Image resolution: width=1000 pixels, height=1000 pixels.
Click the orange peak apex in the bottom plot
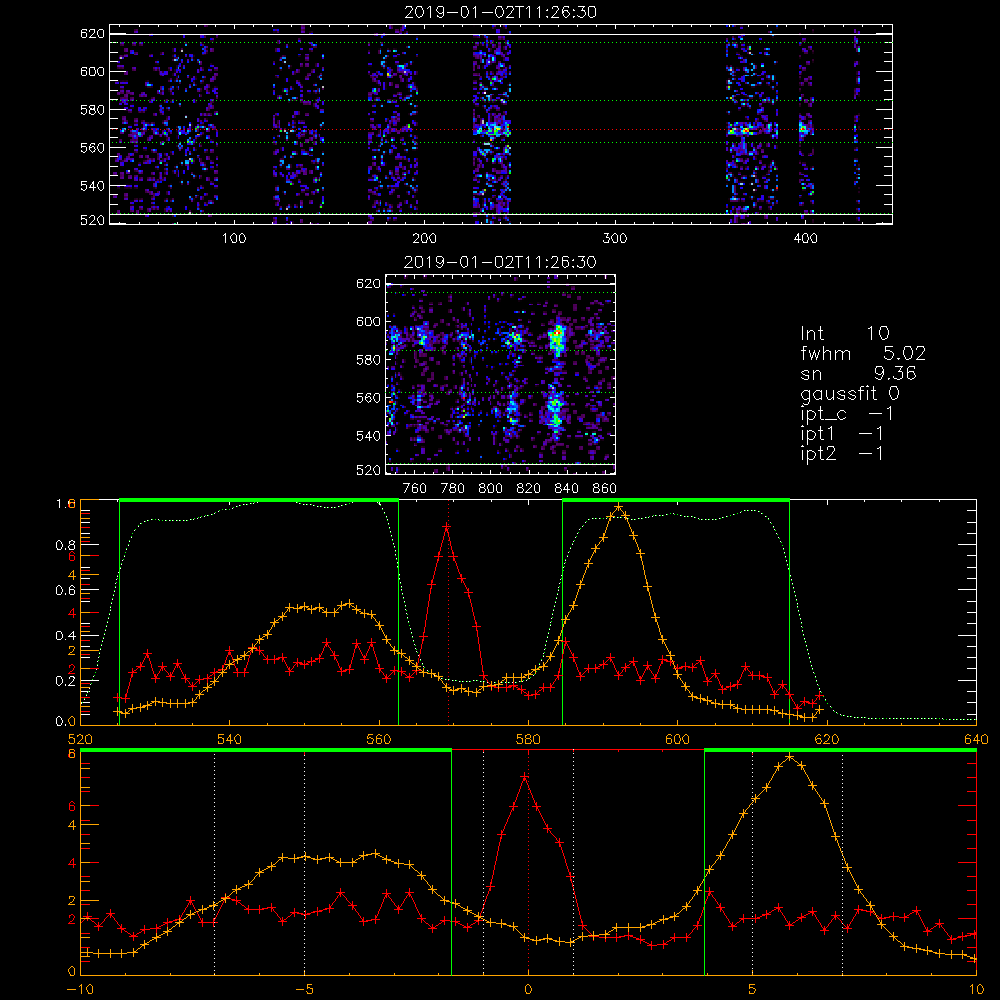790,756
